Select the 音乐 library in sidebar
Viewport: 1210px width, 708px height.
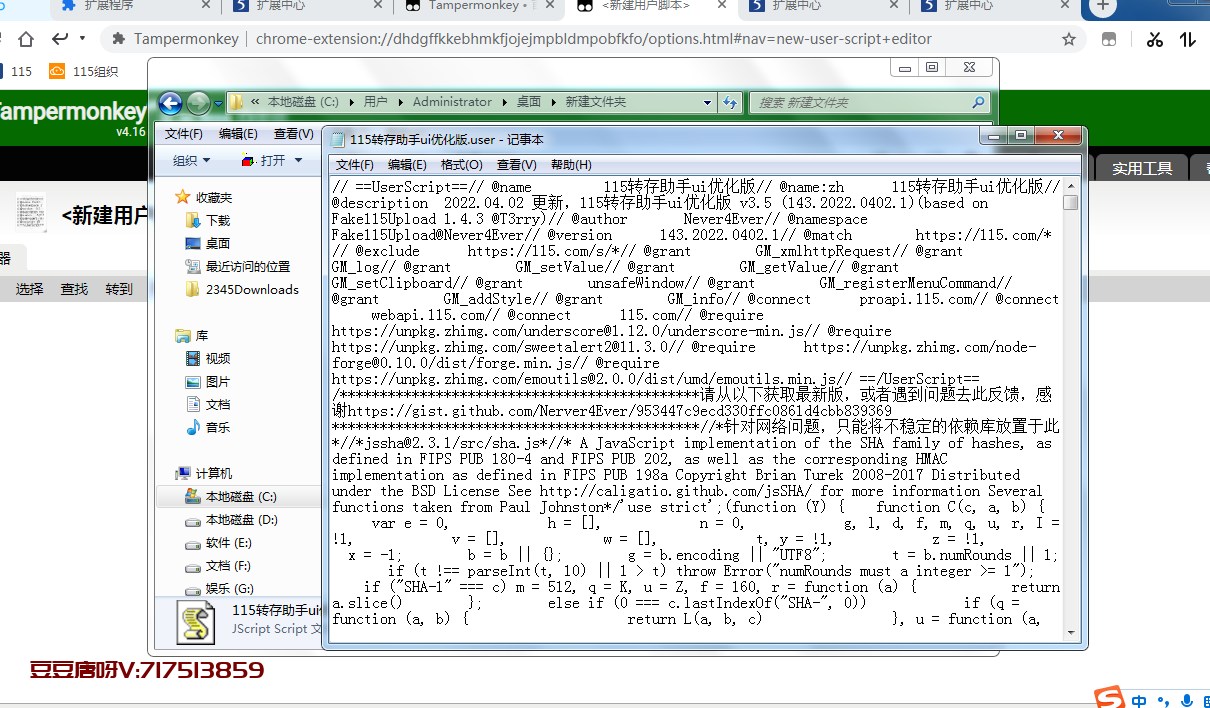click(x=217, y=427)
